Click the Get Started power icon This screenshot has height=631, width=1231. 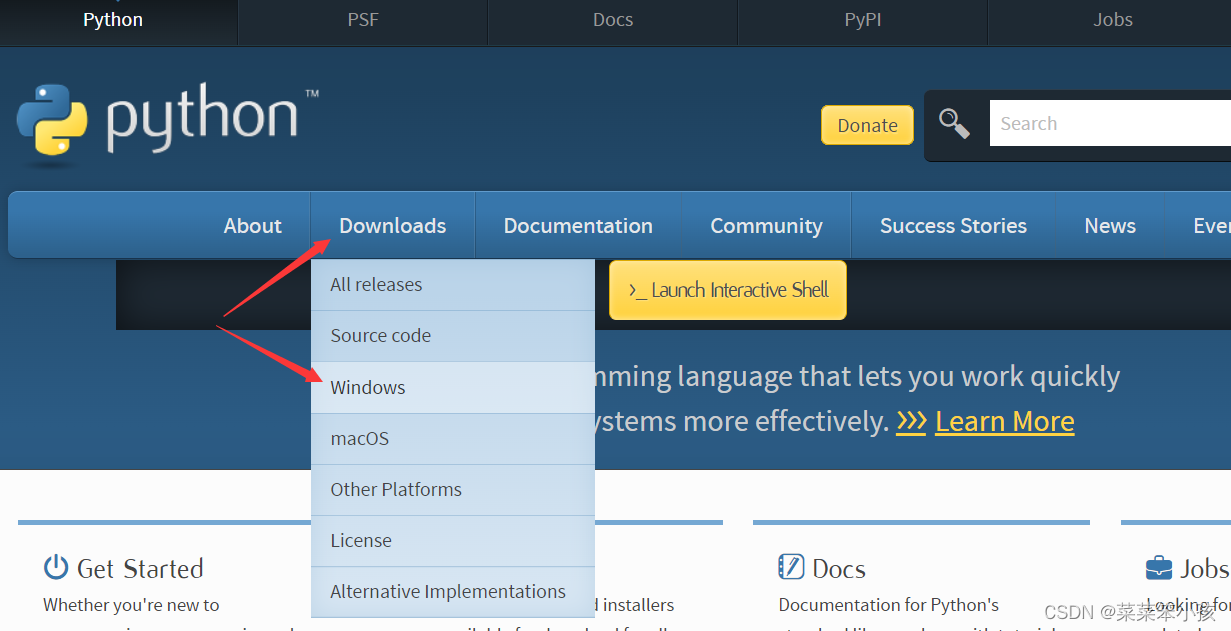pos(56,567)
